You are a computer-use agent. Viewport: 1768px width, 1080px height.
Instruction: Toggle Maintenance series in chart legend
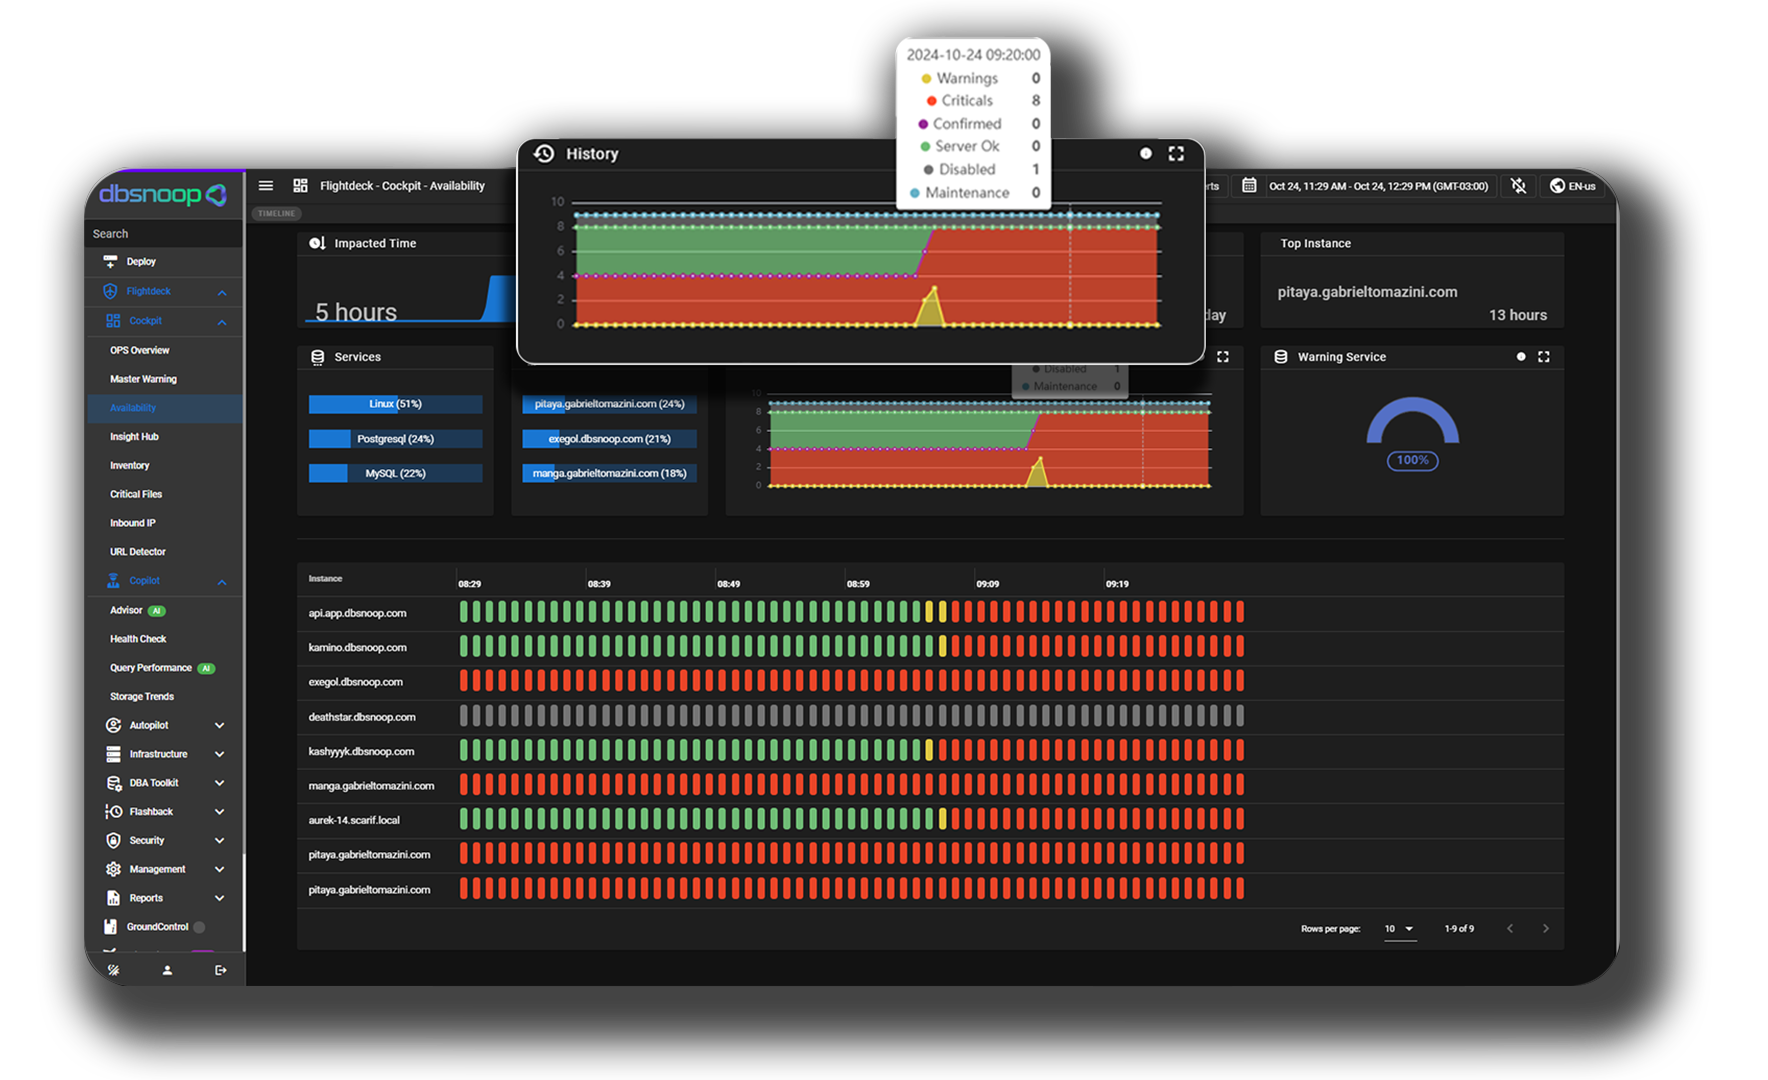[x=959, y=192]
